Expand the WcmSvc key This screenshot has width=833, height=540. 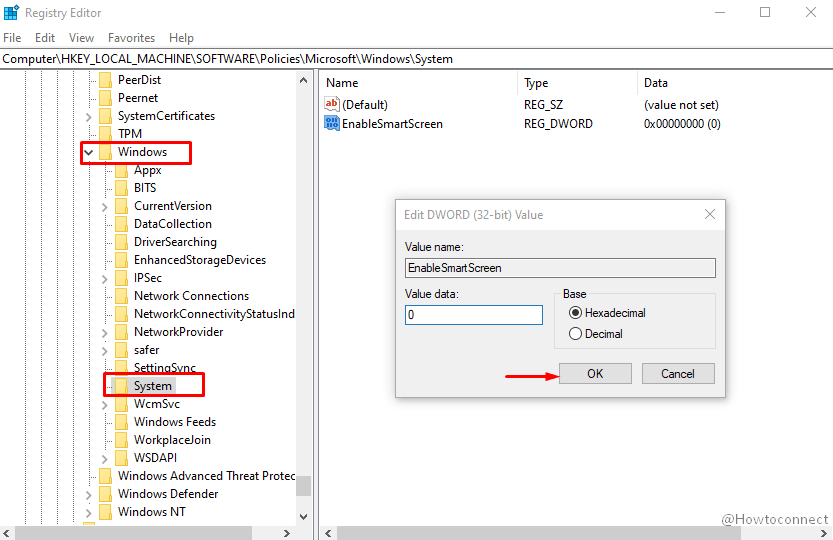105,404
